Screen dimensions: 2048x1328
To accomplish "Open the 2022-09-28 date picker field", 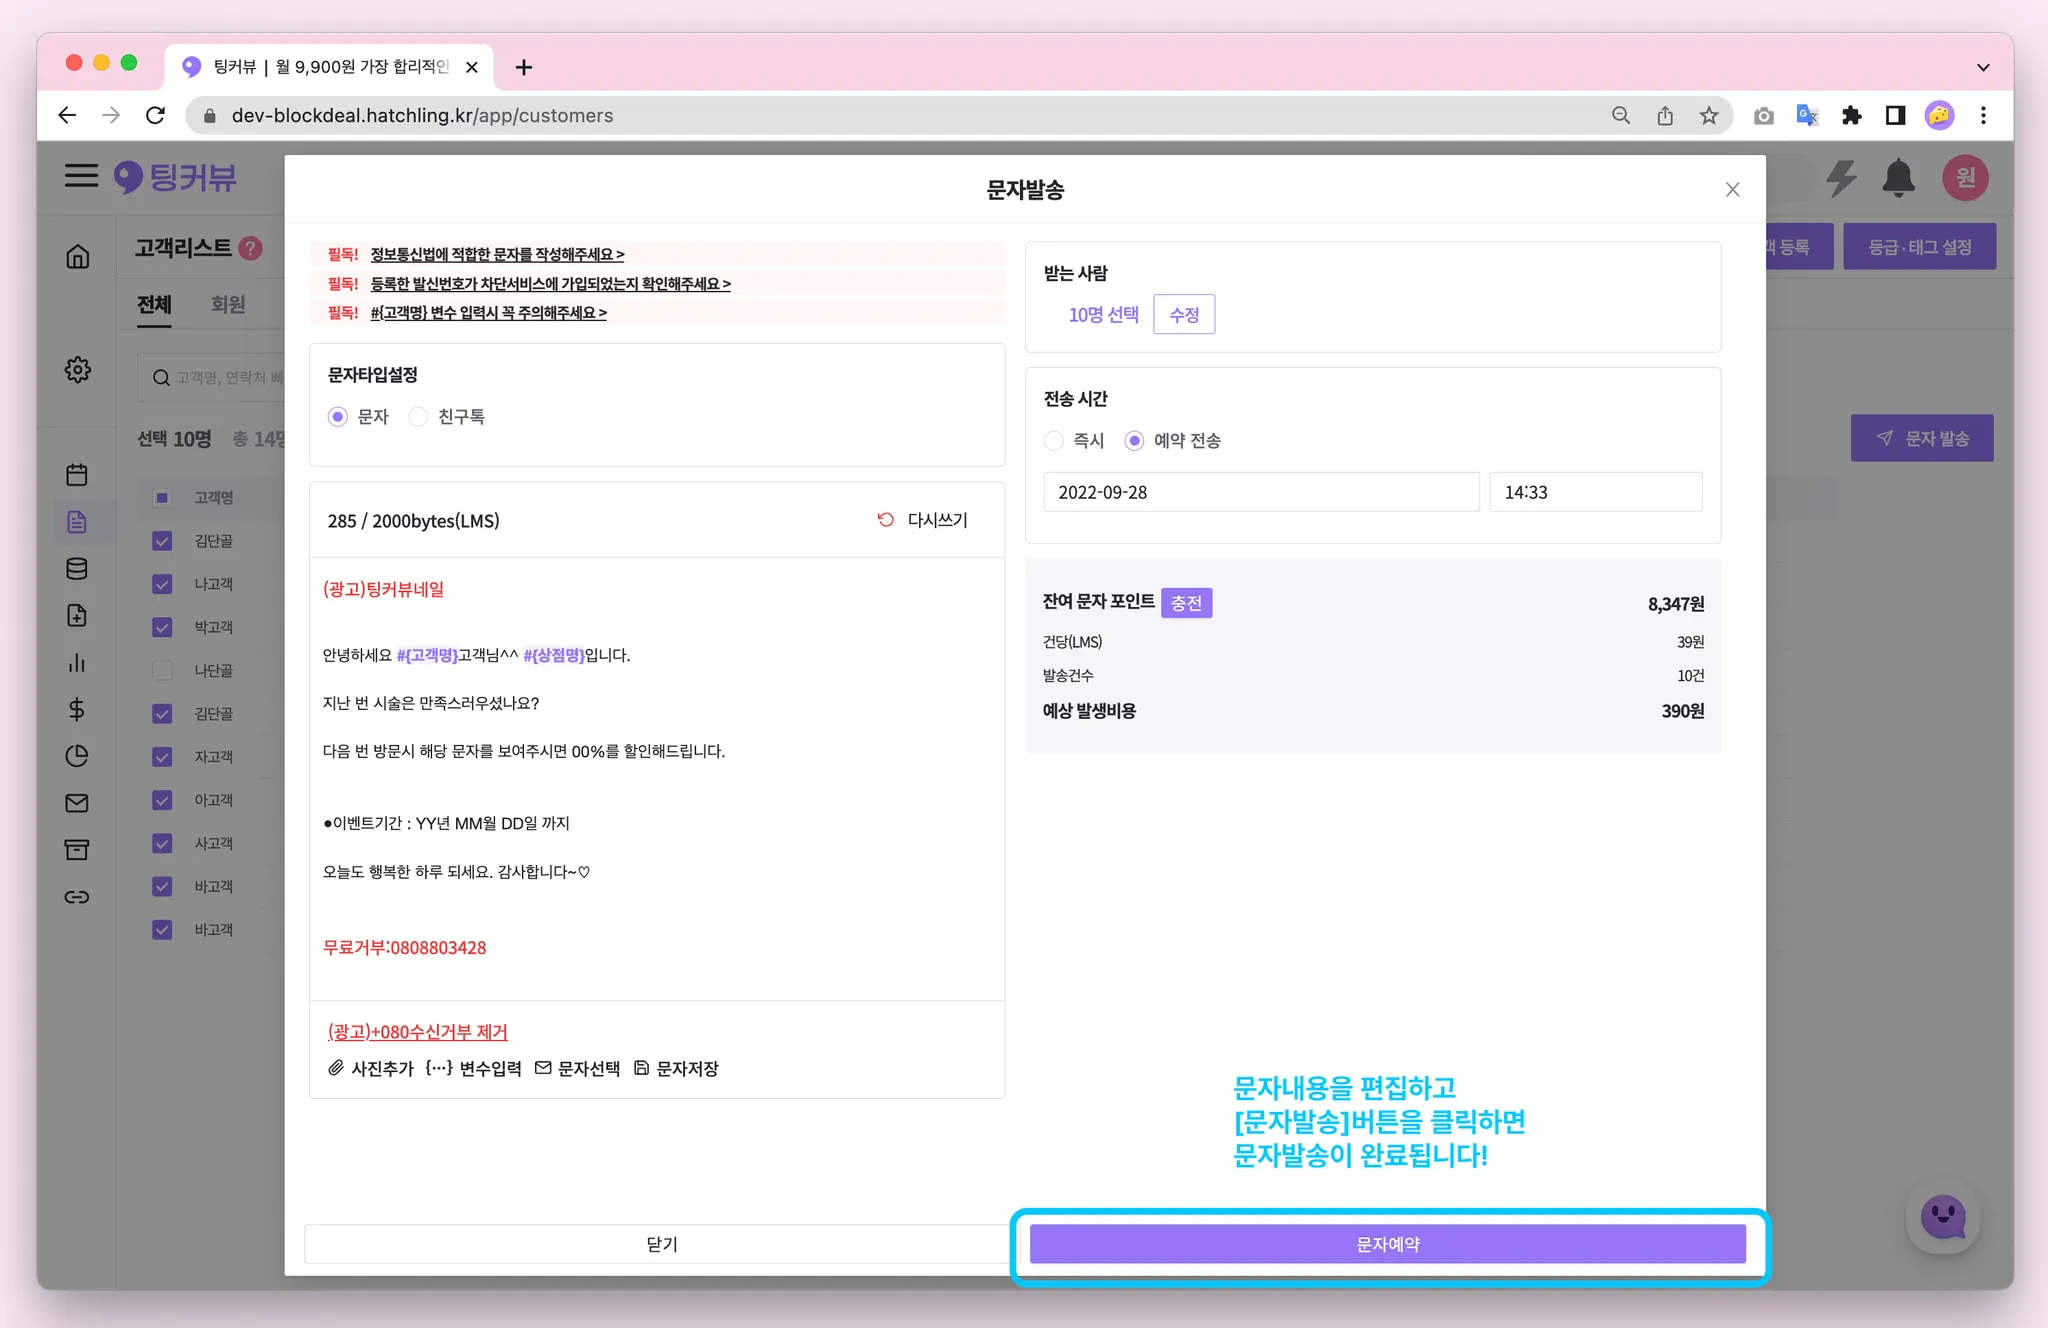I will point(1260,492).
